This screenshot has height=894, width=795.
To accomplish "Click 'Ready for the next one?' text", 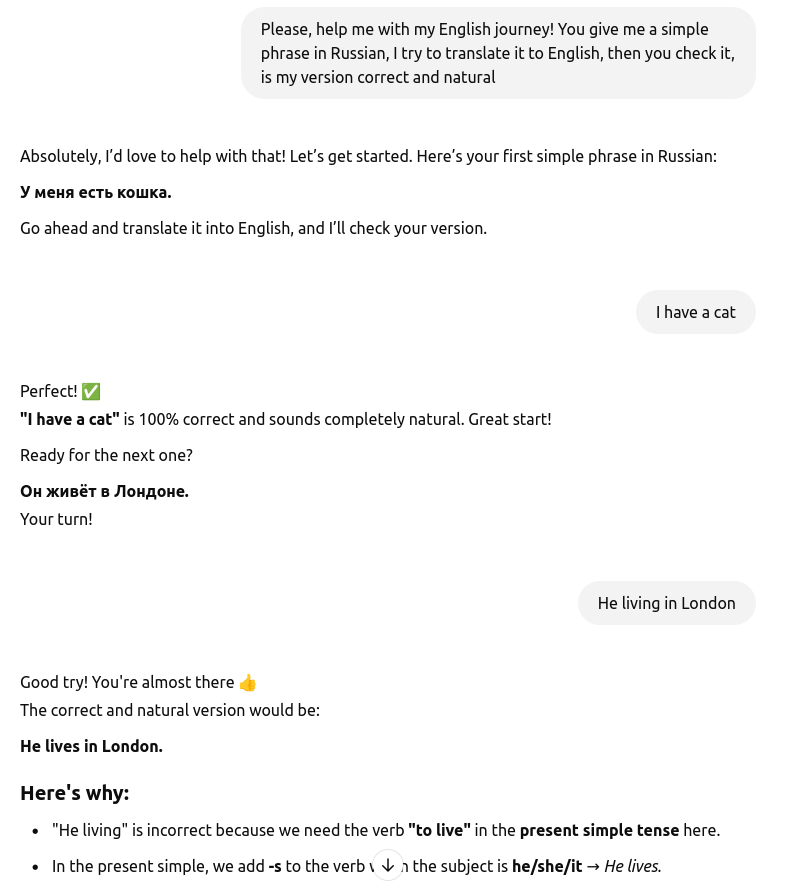I will pyautogui.click(x=106, y=455).
